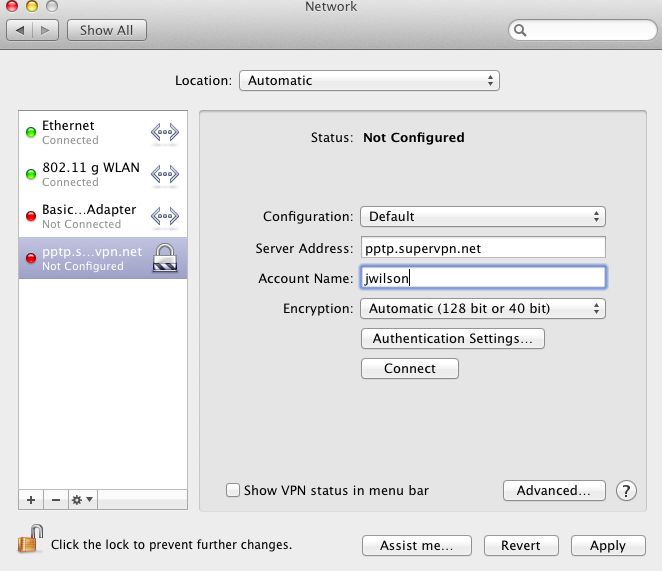662x571 pixels.
Task: Open the help question mark button
Action: point(626,491)
